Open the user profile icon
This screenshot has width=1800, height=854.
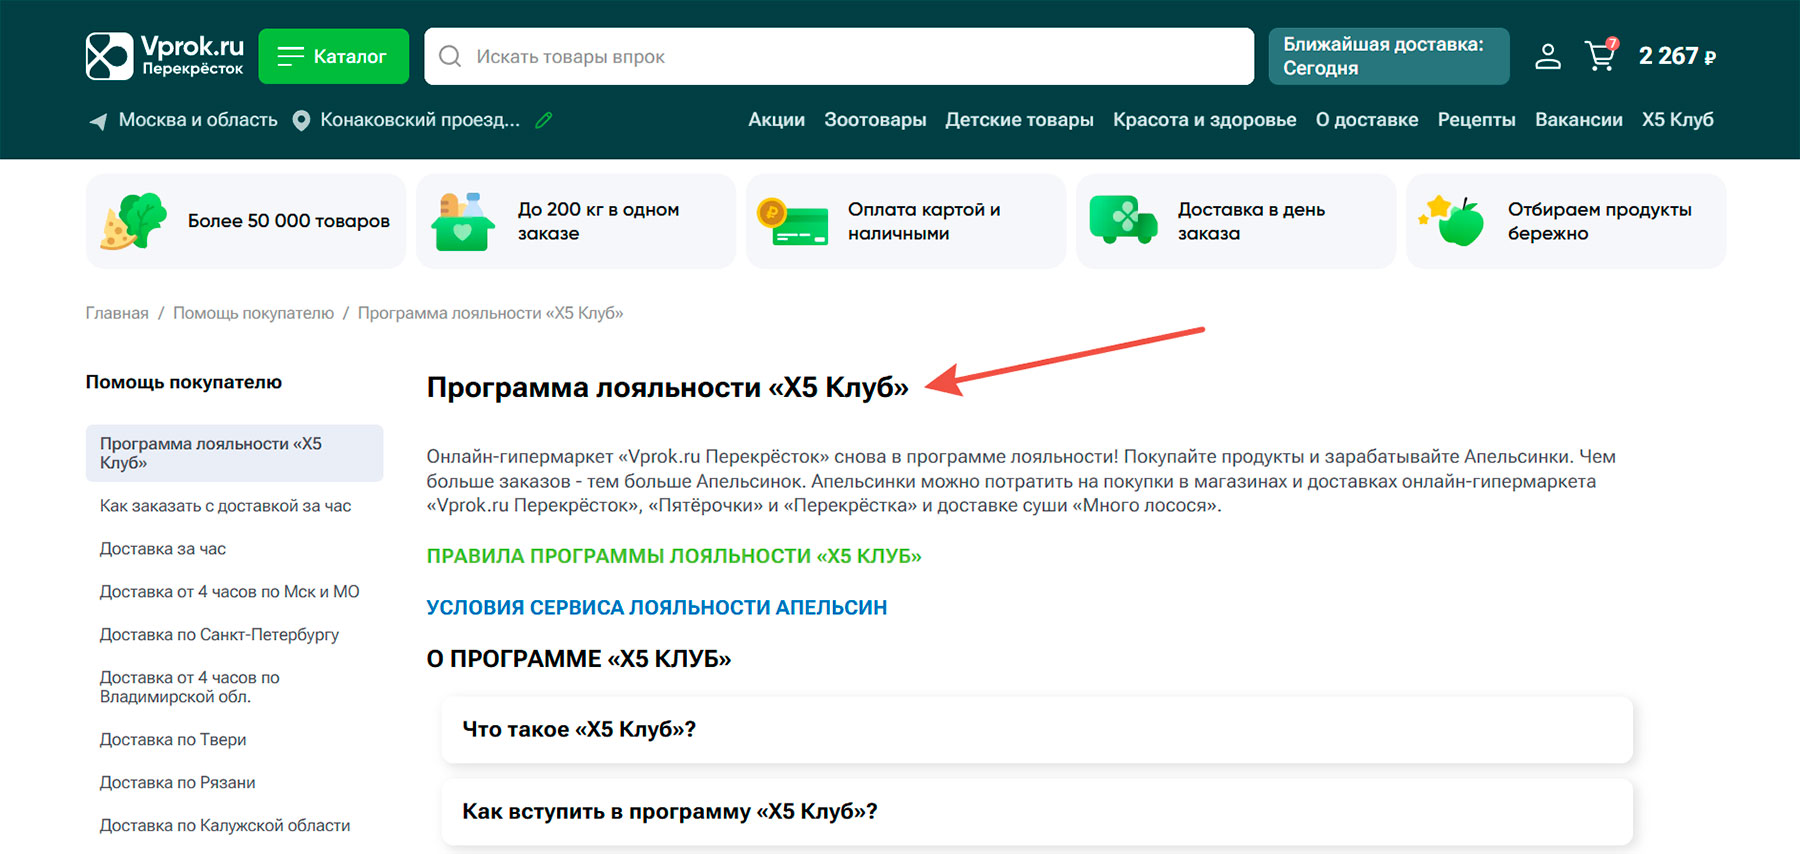tap(1547, 56)
